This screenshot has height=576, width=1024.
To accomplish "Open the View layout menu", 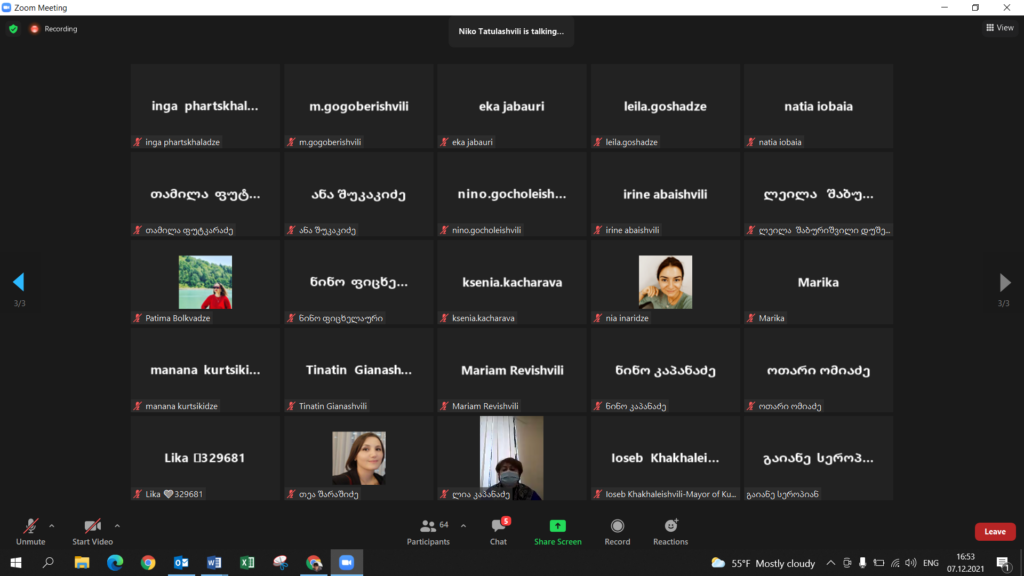I will pos(999,28).
